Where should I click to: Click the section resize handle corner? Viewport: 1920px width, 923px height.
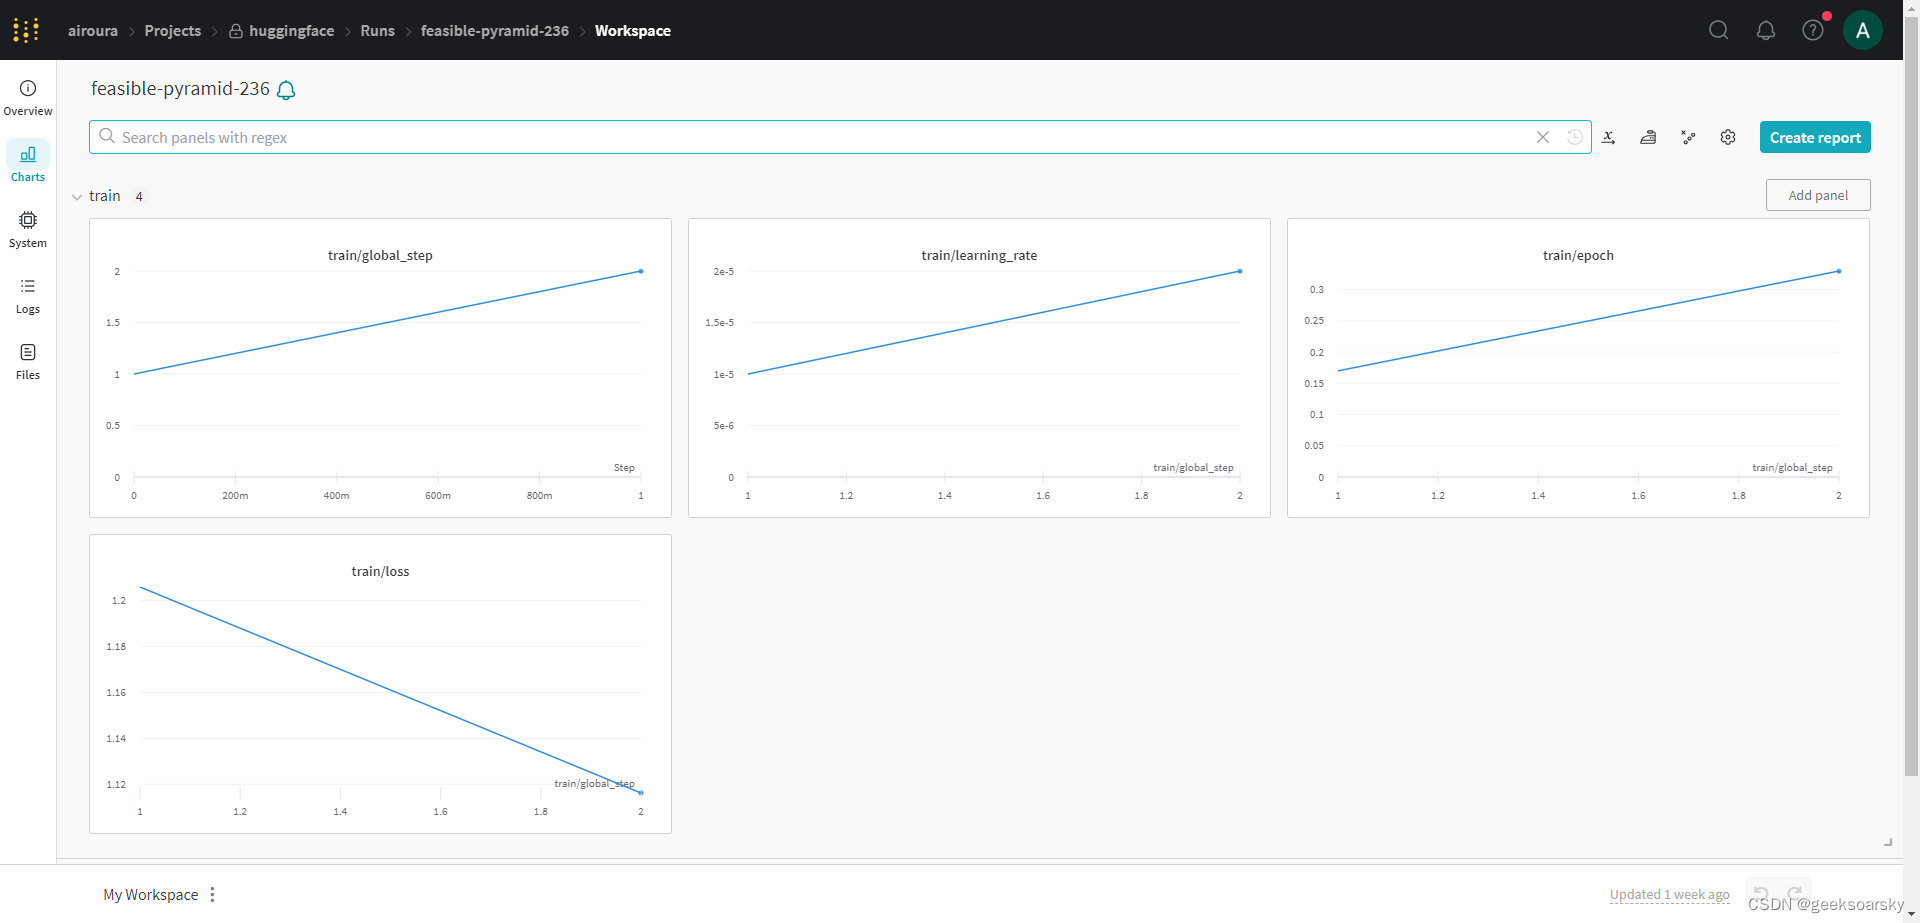(x=1888, y=842)
